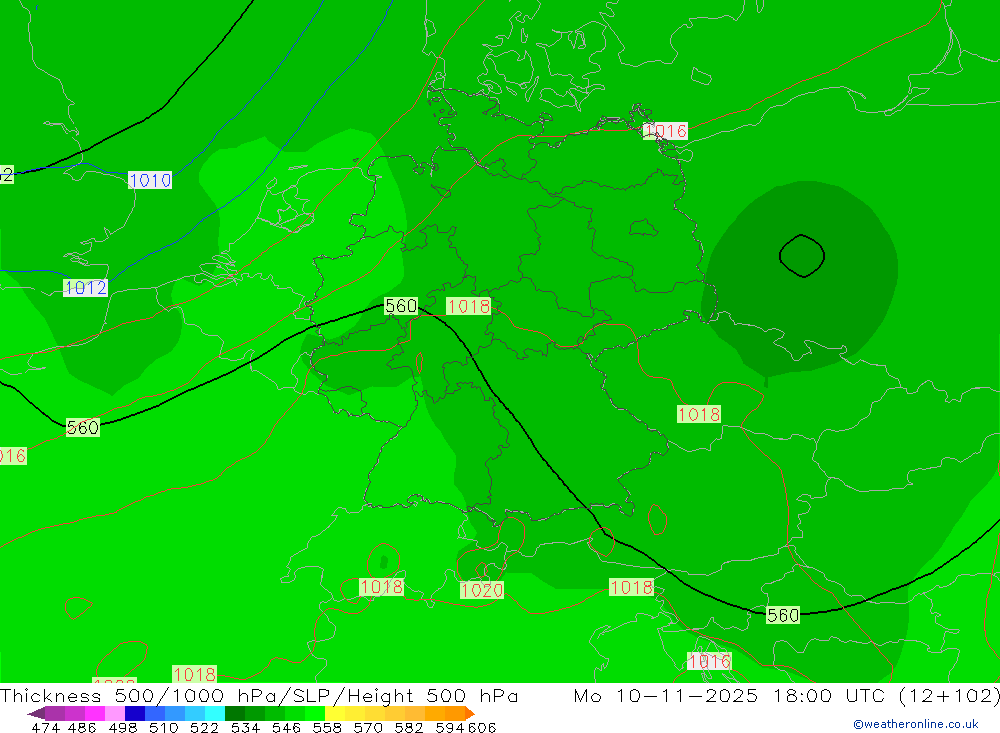Click the 474 legend value
Screen dimensions: 1000x733
[x=45, y=727]
